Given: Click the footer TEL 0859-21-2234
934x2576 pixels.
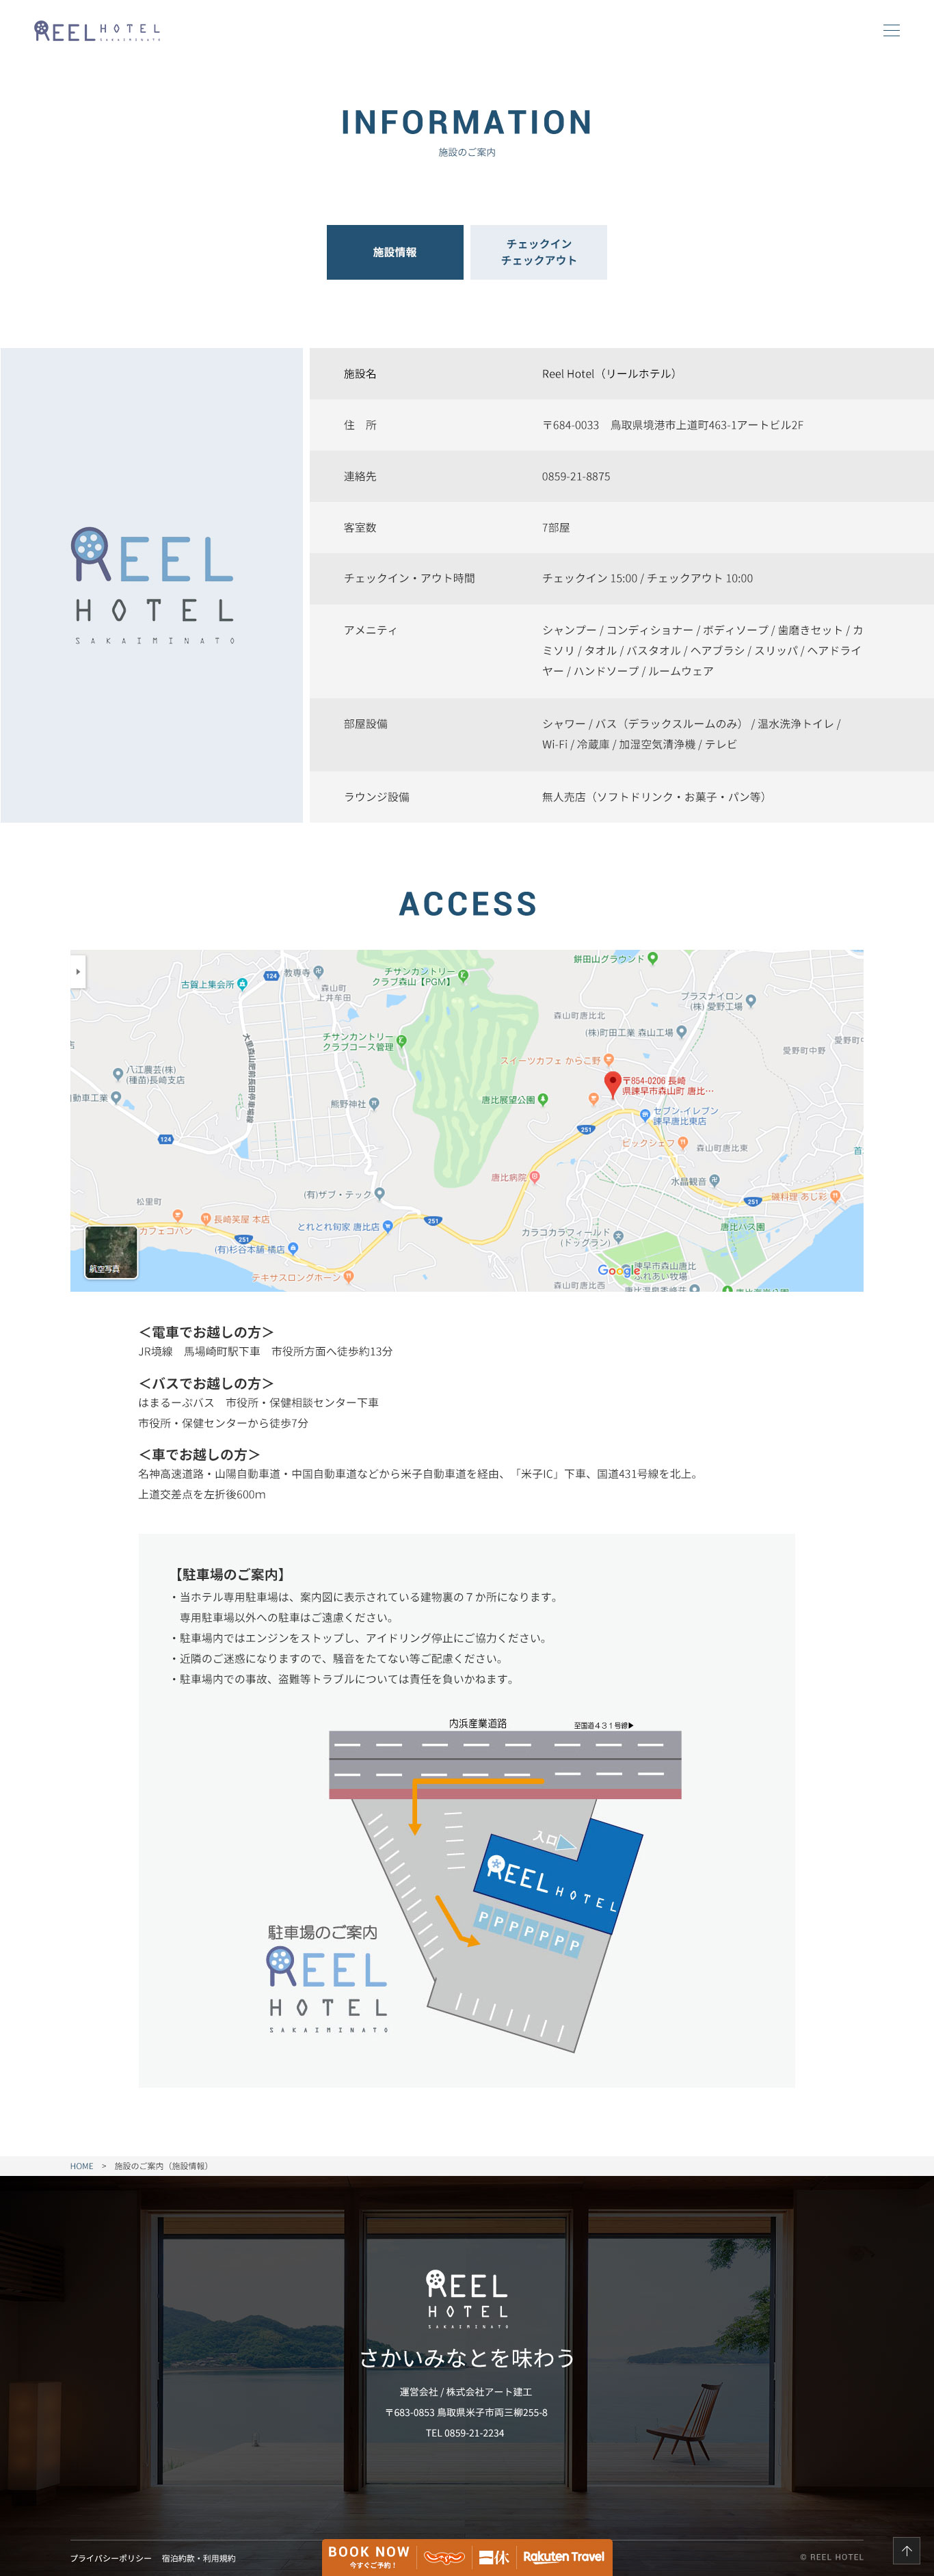Looking at the screenshot, I should [x=465, y=2433].
